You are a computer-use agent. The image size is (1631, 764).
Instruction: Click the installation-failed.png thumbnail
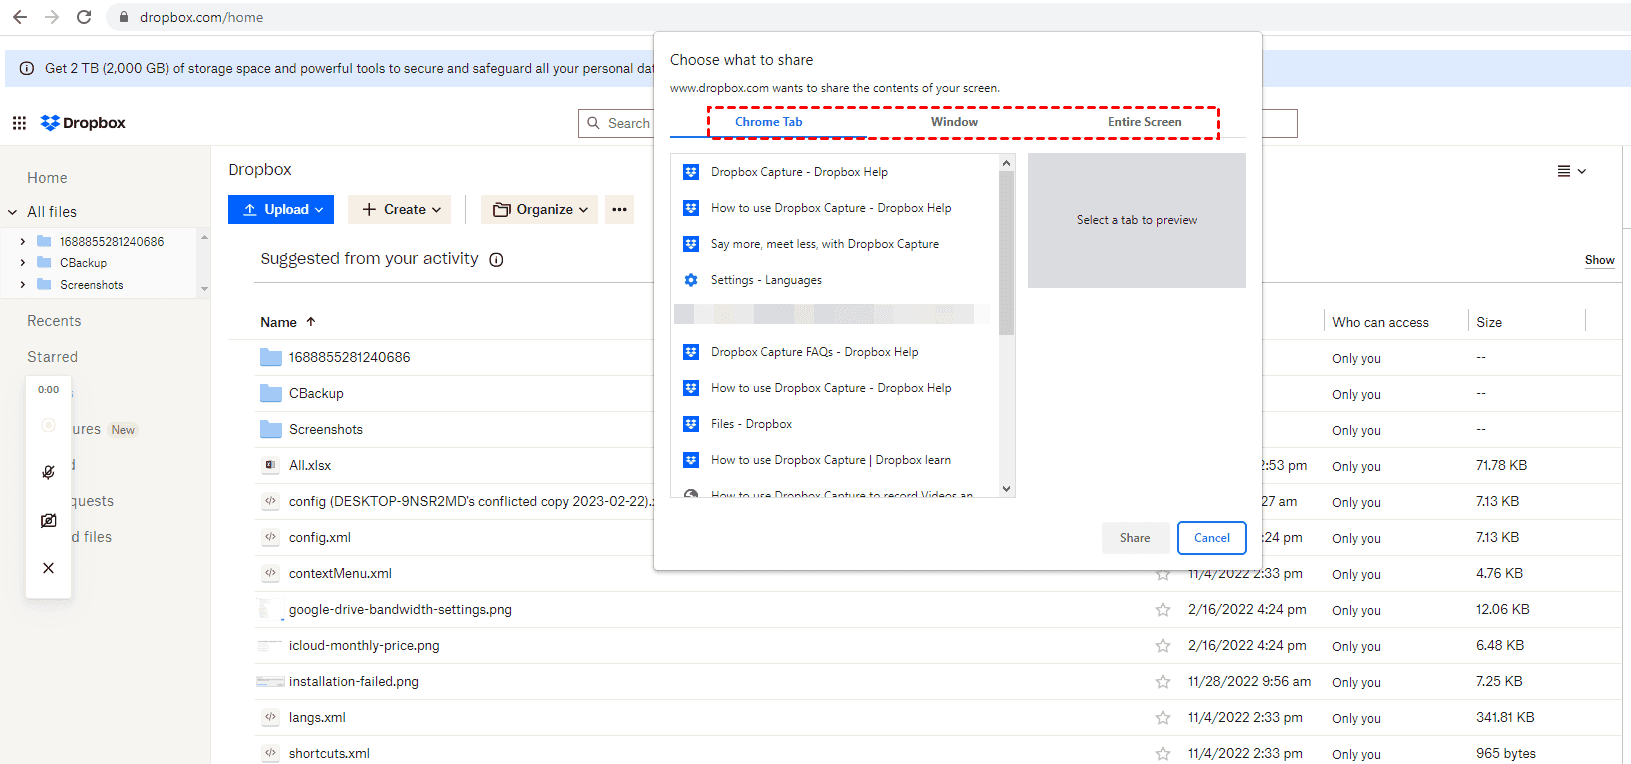[270, 681]
